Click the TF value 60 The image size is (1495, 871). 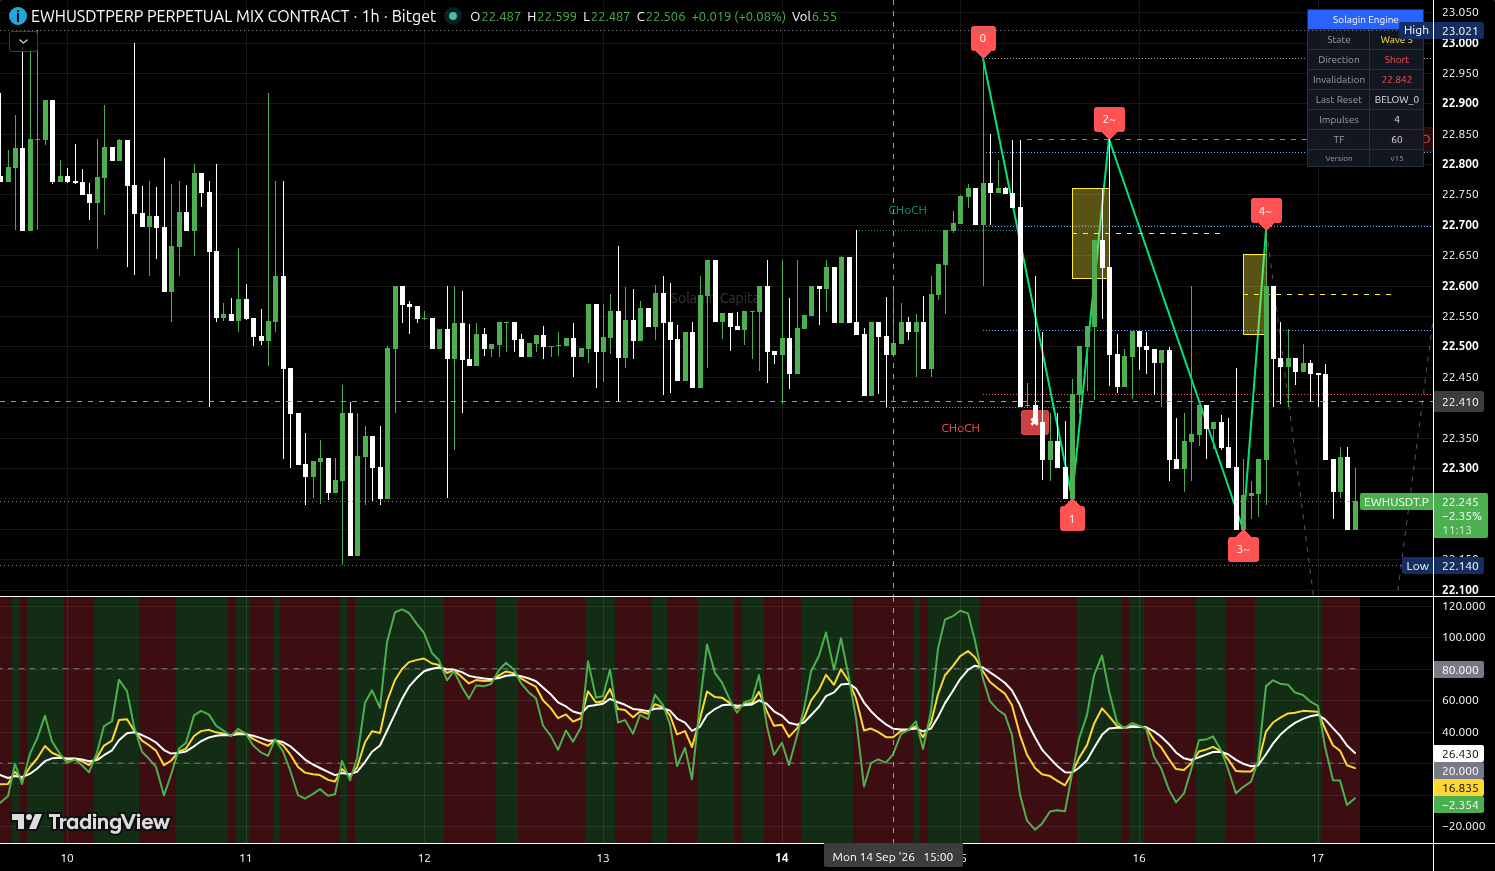(1396, 140)
